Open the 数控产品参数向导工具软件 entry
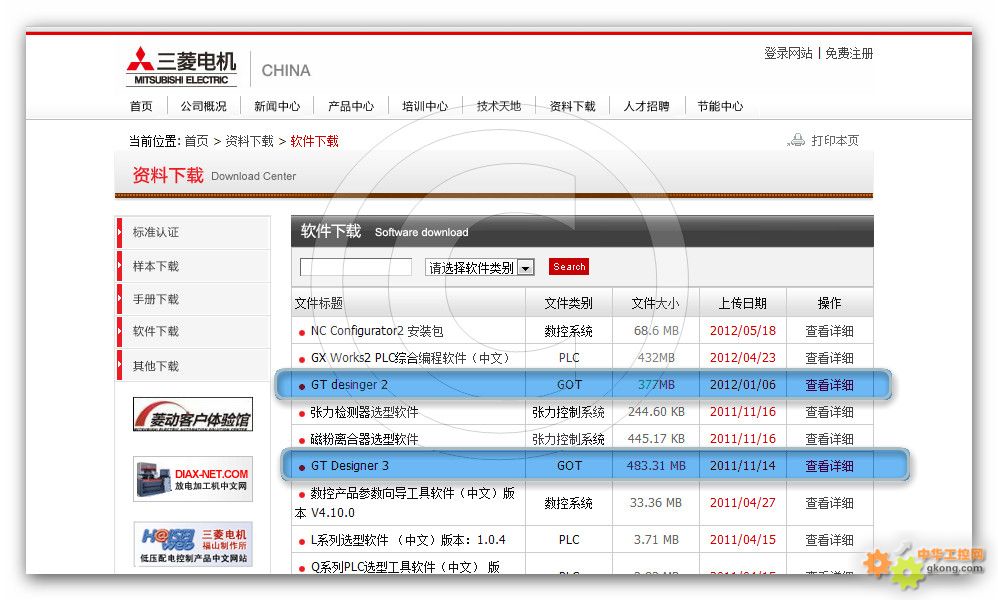Viewport: 998px width, 600px height. pyautogui.click(x=405, y=503)
